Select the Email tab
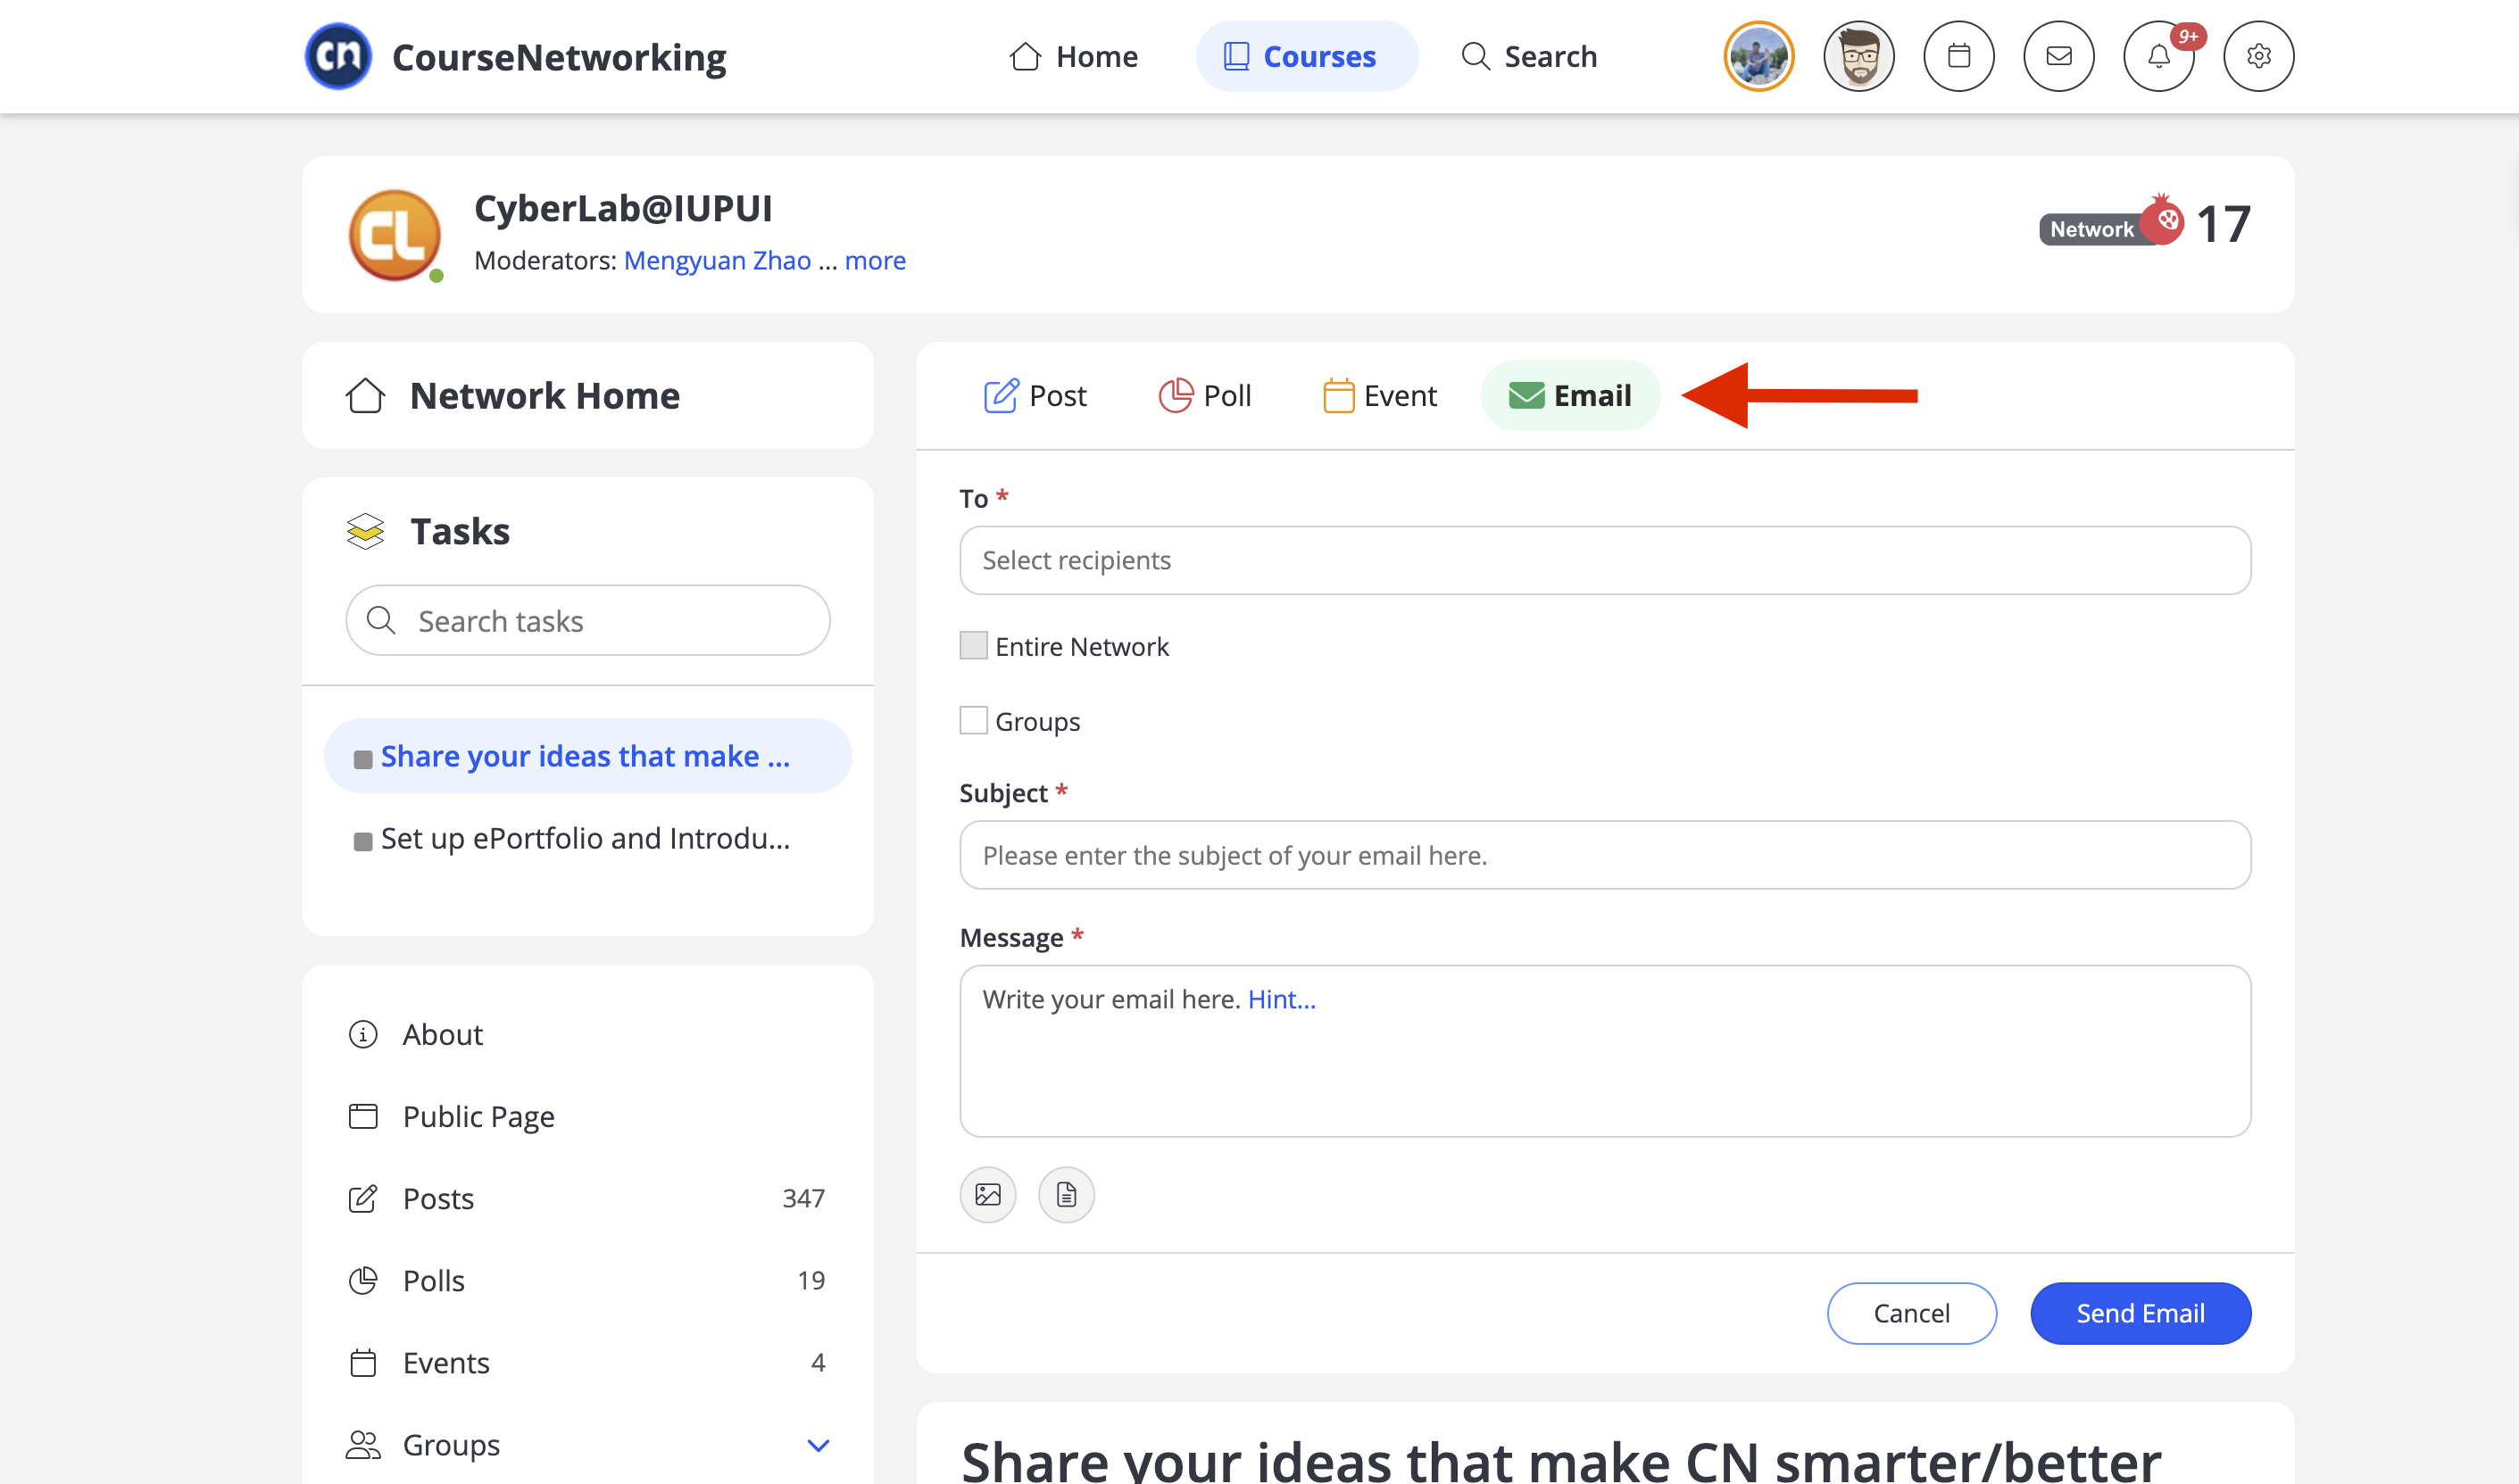This screenshot has height=1484, width=2519. [x=1570, y=395]
